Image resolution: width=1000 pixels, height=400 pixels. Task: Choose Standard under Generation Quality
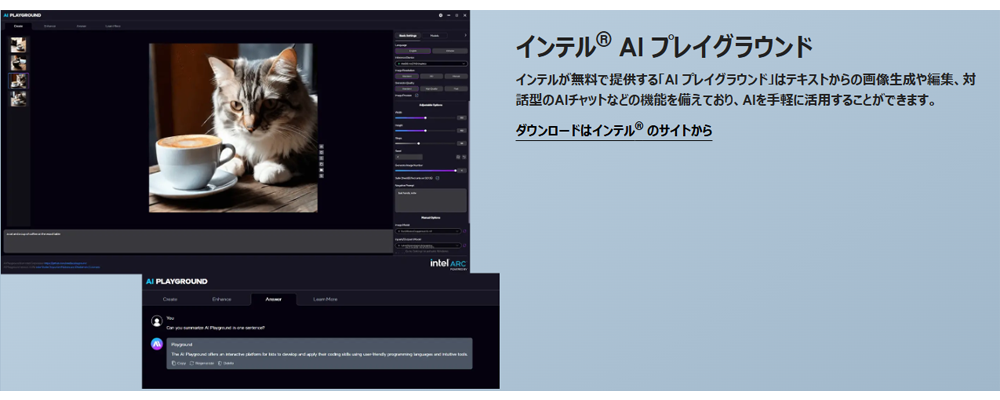pos(407,89)
